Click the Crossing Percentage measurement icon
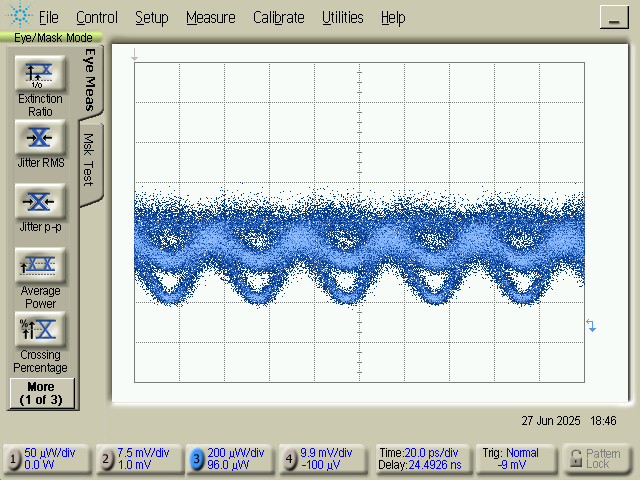Screen dimensions: 640x480 39,329
